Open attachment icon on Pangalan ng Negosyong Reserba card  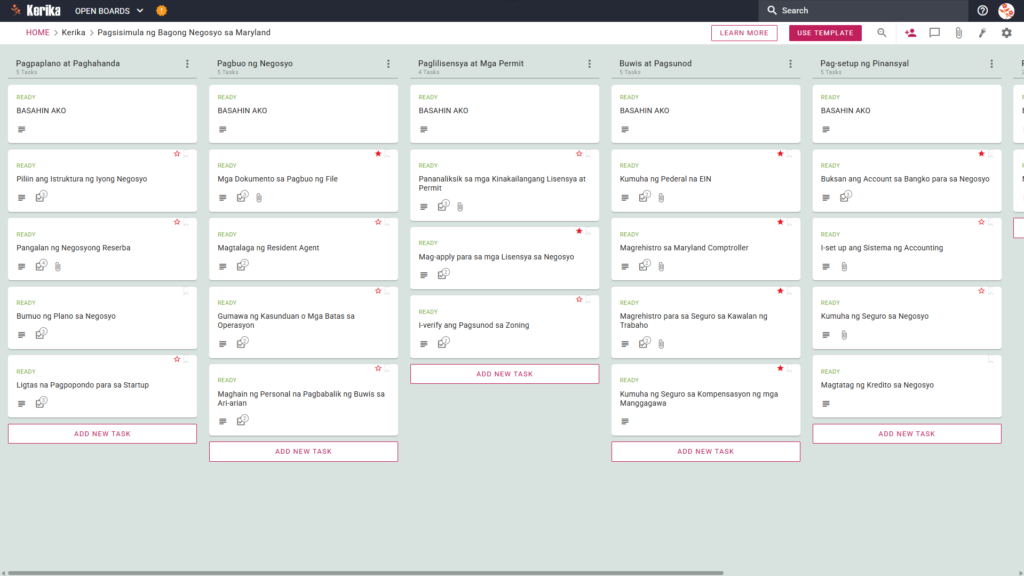coord(57,266)
